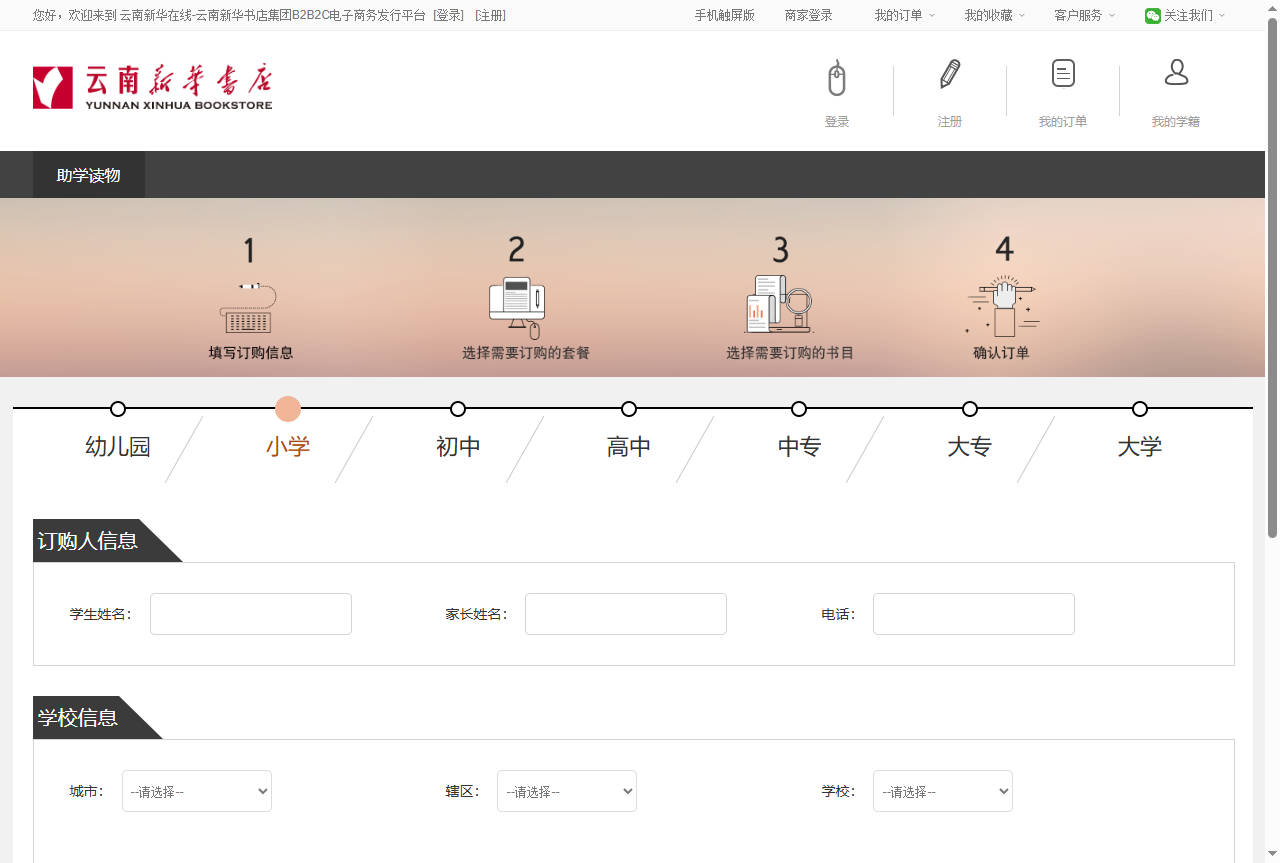
Task: Click the step 4 确认订单 icon
Action: pos(1003,305)
